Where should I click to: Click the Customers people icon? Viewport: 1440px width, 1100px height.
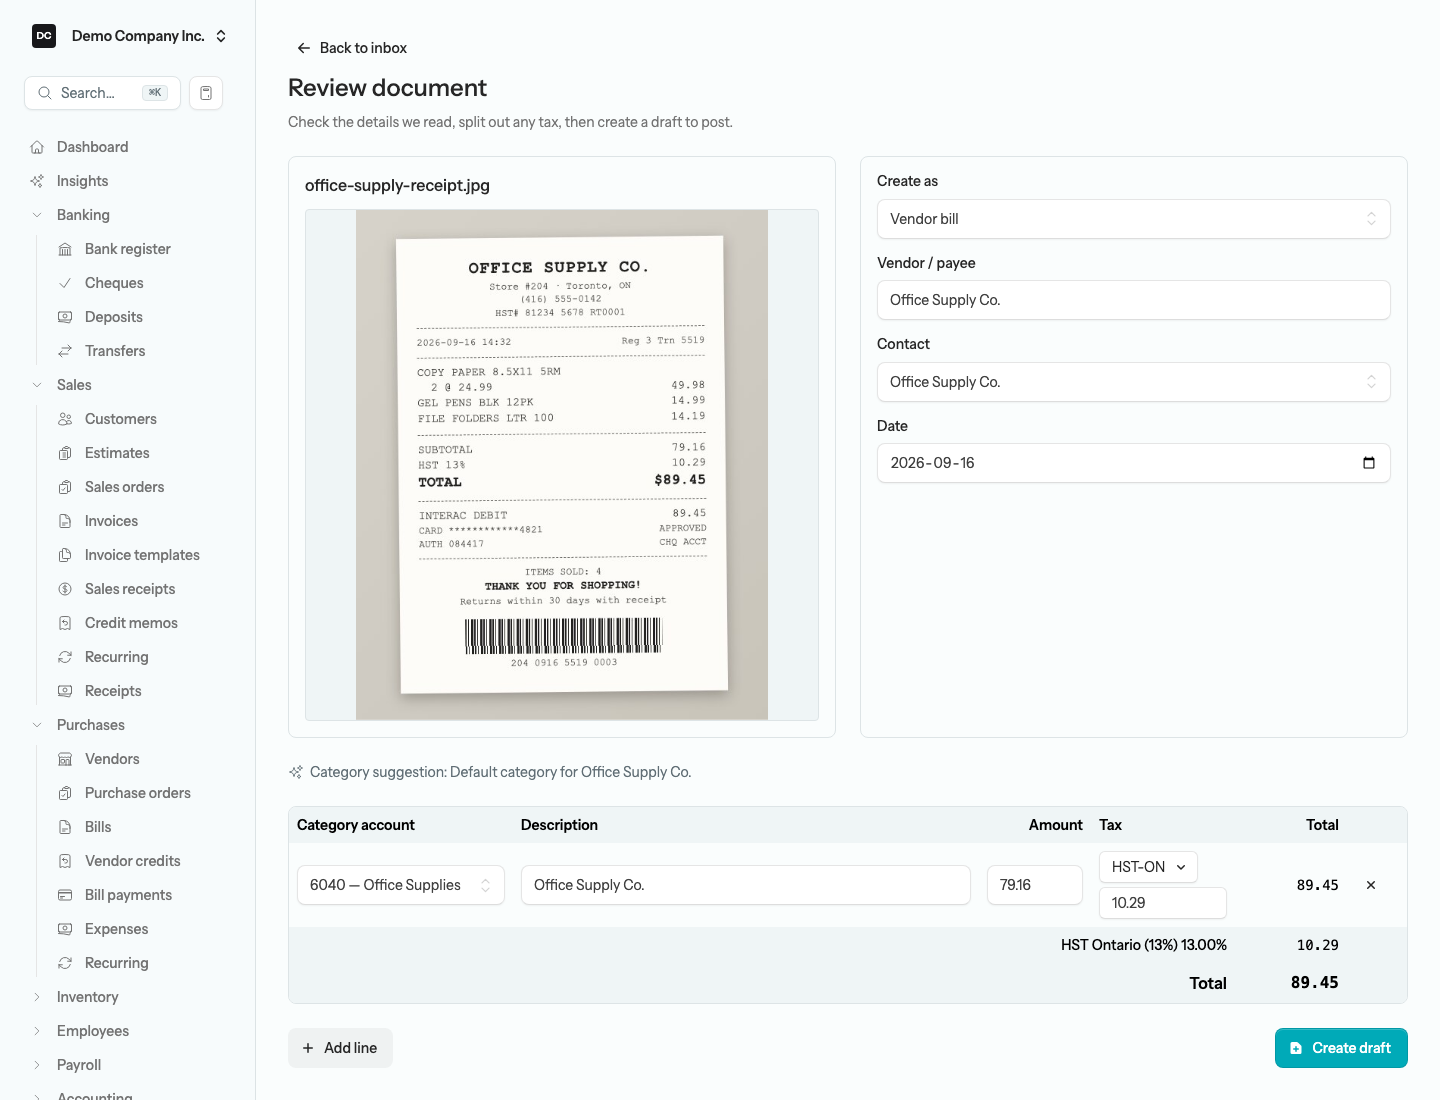(x=65, y=419)
